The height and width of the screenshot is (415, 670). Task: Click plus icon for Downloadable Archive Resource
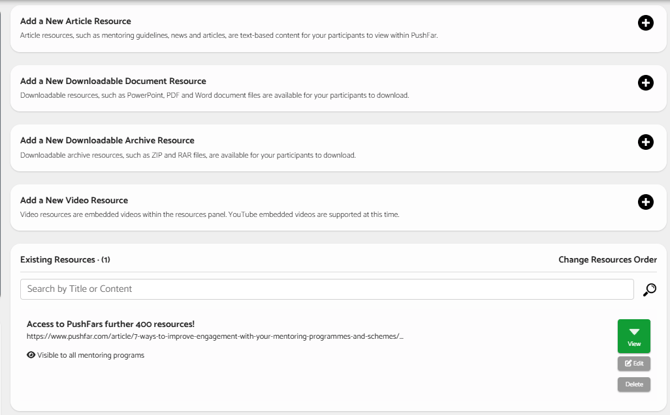pyautogui.click(x=645, y=142)
